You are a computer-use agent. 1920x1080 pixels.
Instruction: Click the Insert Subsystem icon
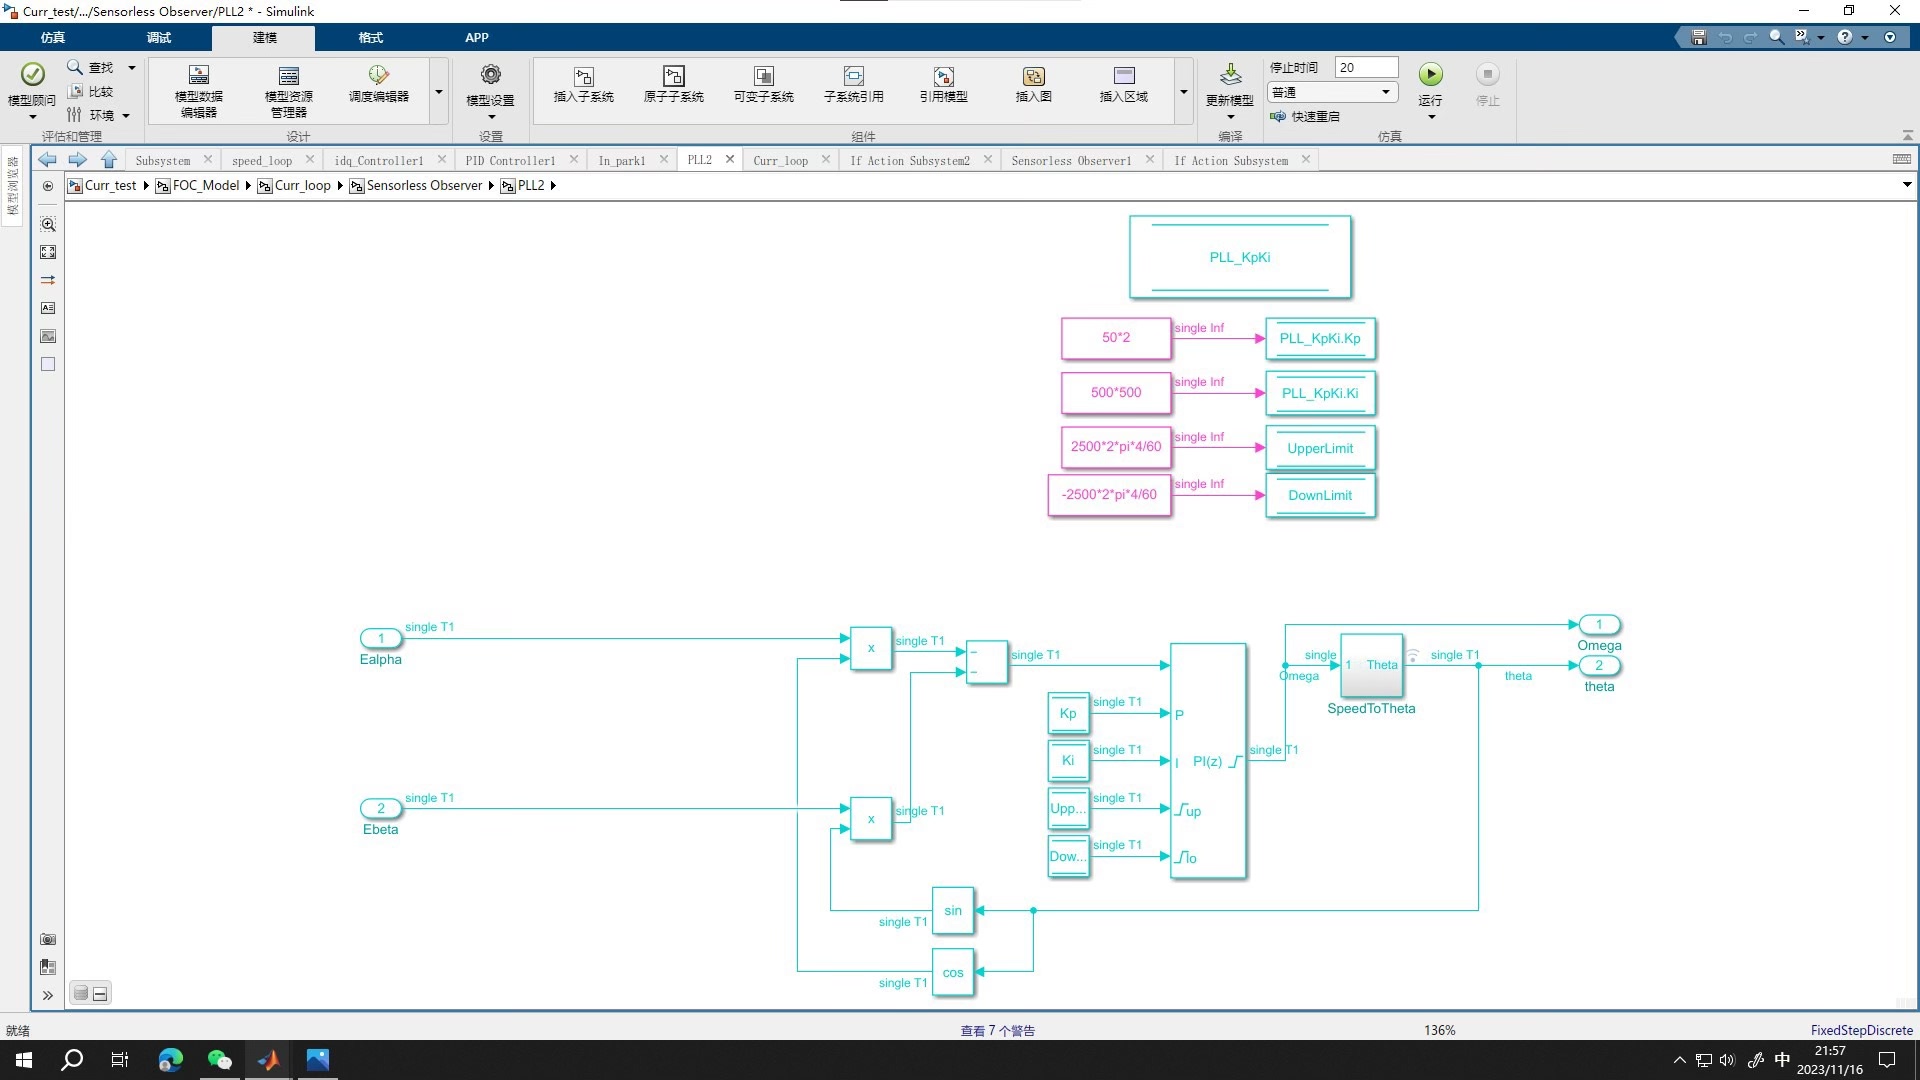point(583,77)
